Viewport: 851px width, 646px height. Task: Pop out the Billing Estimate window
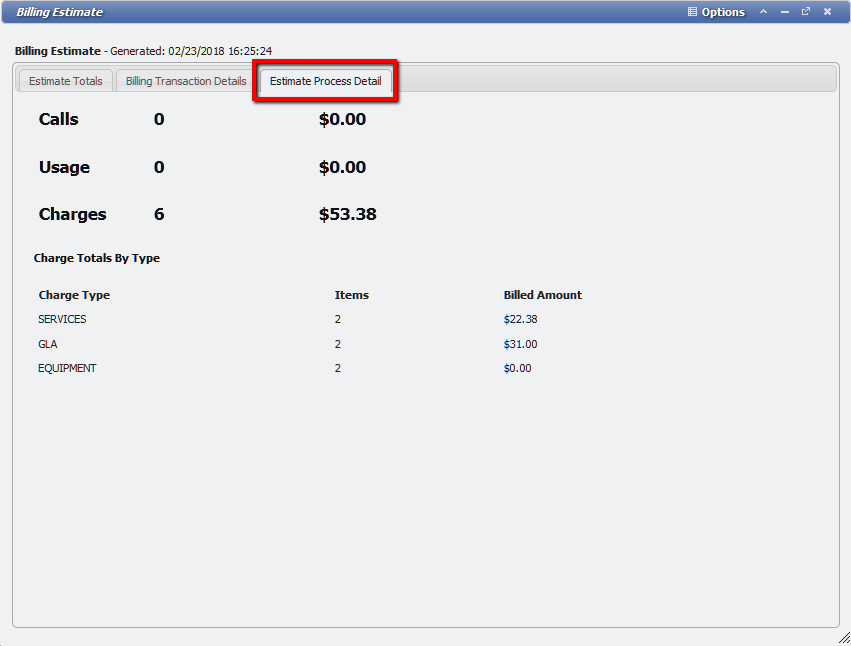pos(805,12)
